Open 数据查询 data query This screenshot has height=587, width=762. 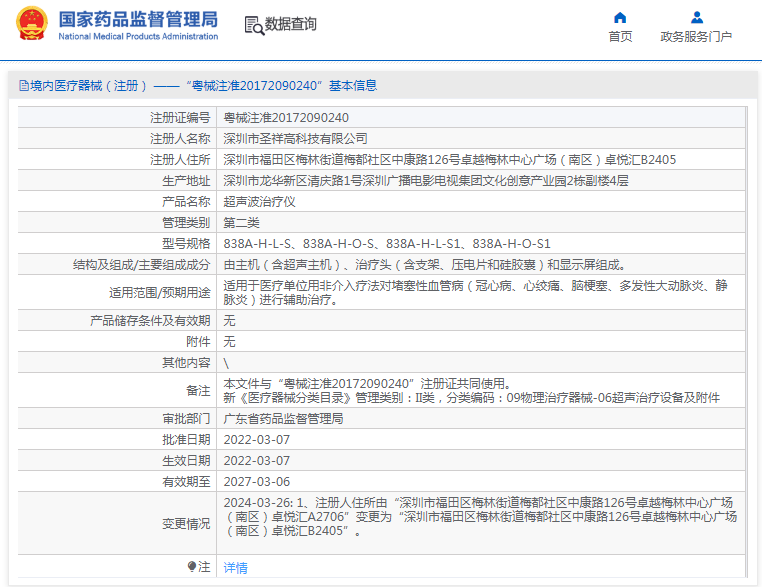click(290, 24)
